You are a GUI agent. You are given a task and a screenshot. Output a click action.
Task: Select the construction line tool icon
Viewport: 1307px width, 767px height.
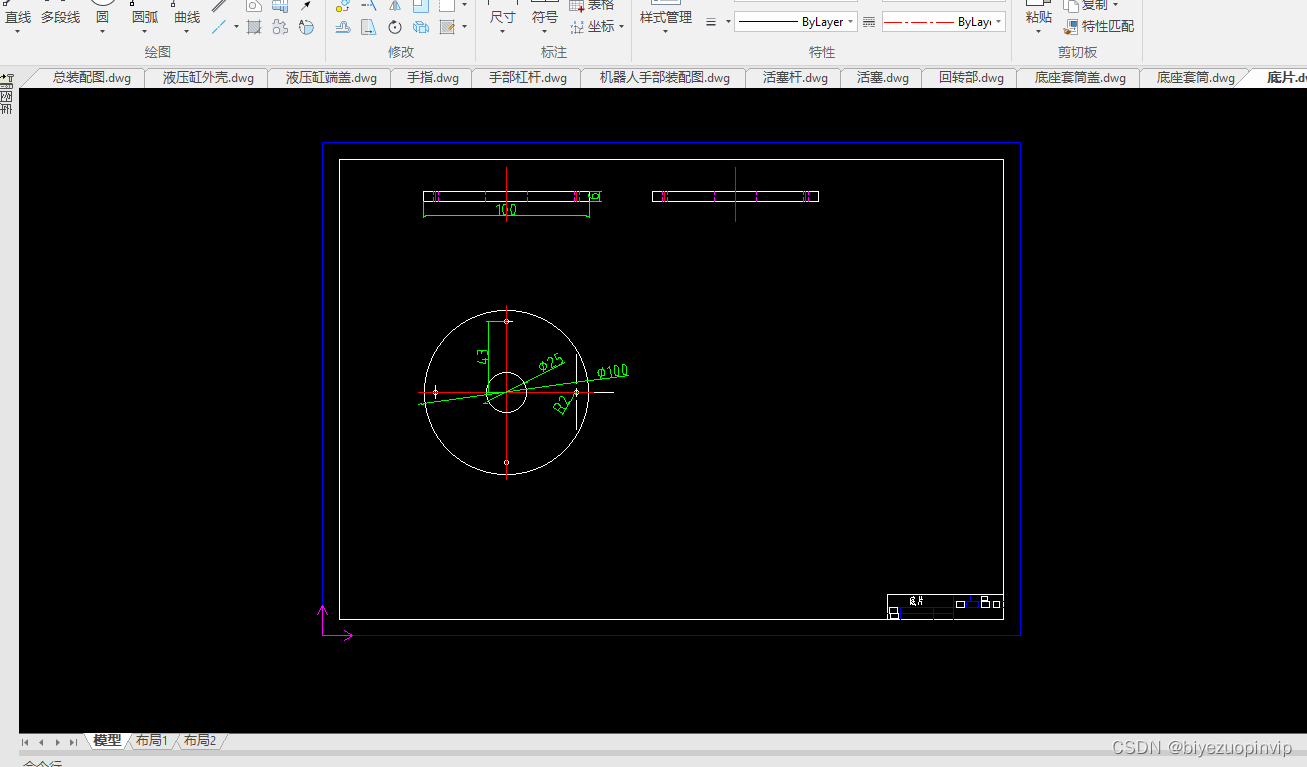pos(218,27)
